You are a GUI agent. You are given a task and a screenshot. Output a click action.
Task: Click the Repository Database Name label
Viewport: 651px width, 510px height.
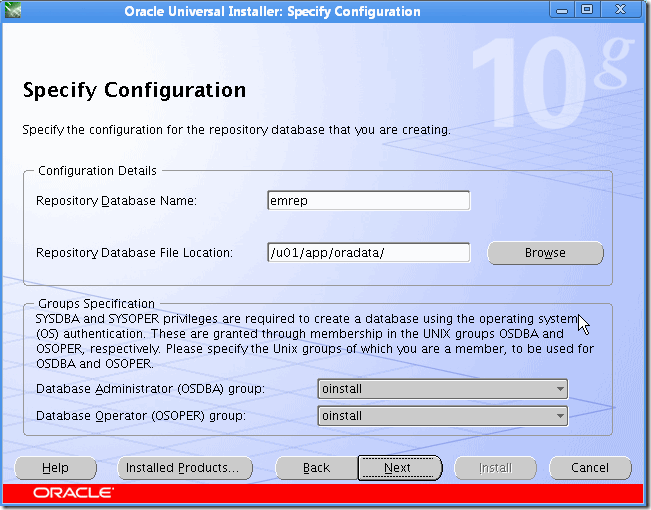pyautogui.click(x=116, y=201)
